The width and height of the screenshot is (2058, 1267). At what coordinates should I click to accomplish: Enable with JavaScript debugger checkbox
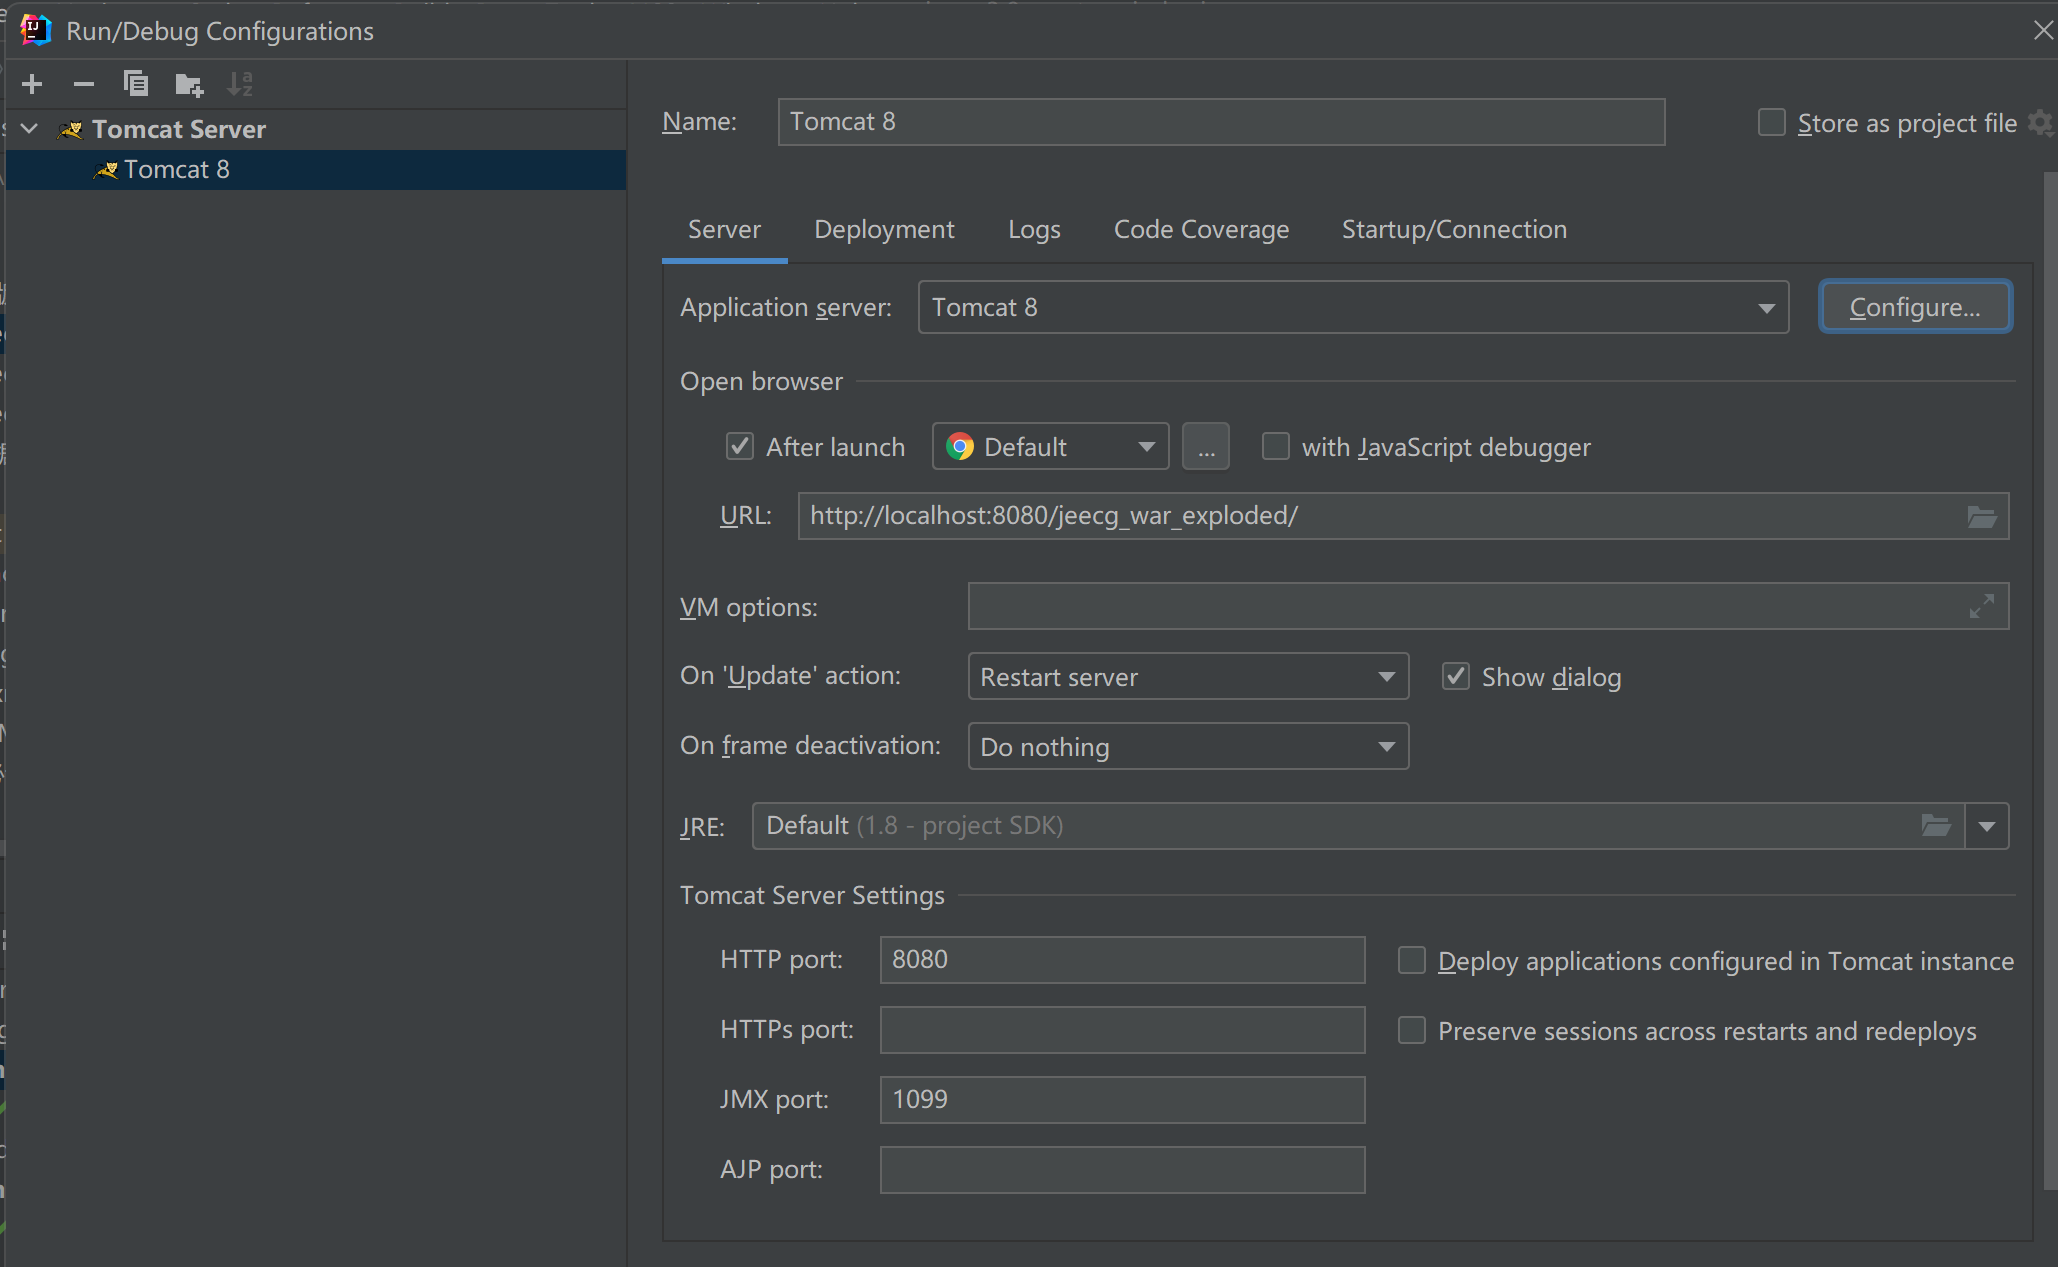click(x=1276, y=446)
